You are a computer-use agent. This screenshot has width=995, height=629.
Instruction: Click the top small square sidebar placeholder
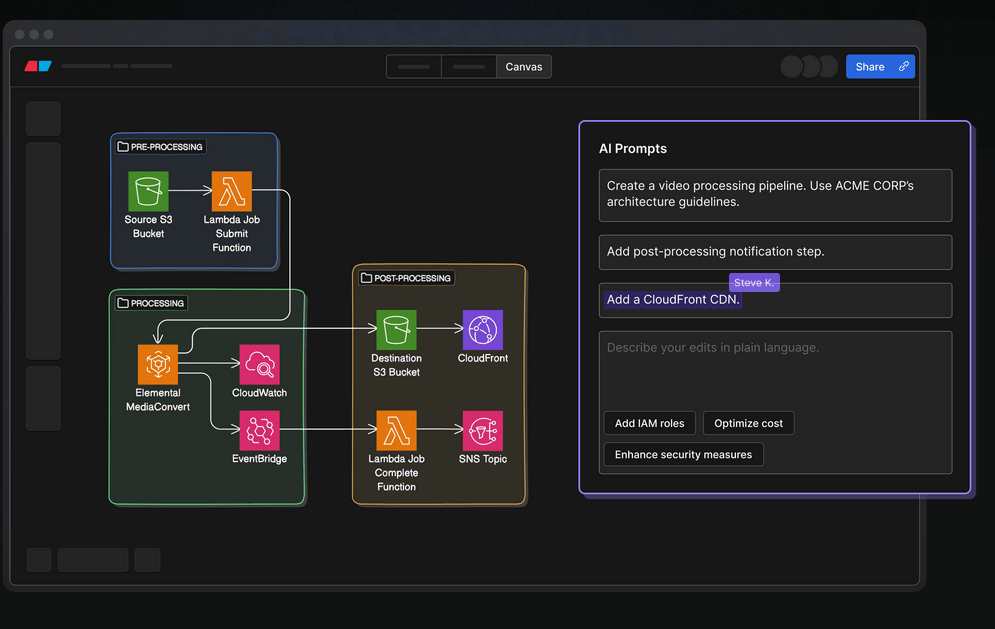click(x=43, y=119)
